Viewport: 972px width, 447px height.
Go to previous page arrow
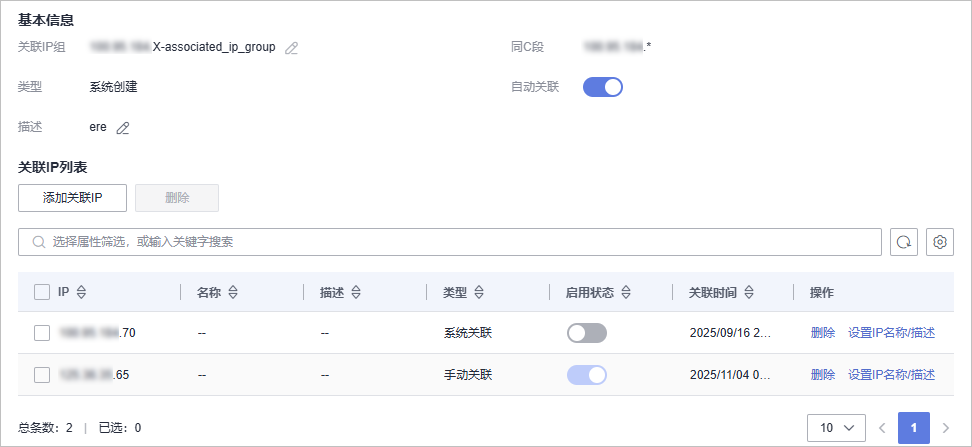[882, 428]
